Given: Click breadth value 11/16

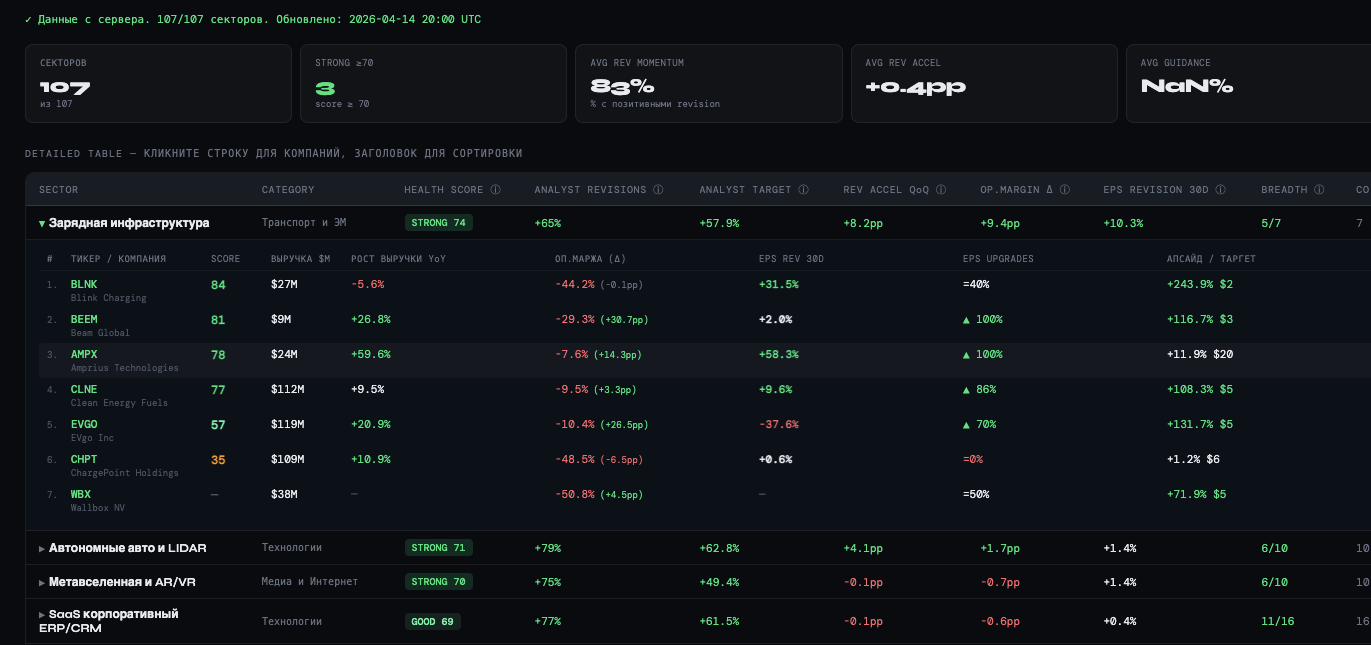Looking at the screenshot, I should (1278, 621).
